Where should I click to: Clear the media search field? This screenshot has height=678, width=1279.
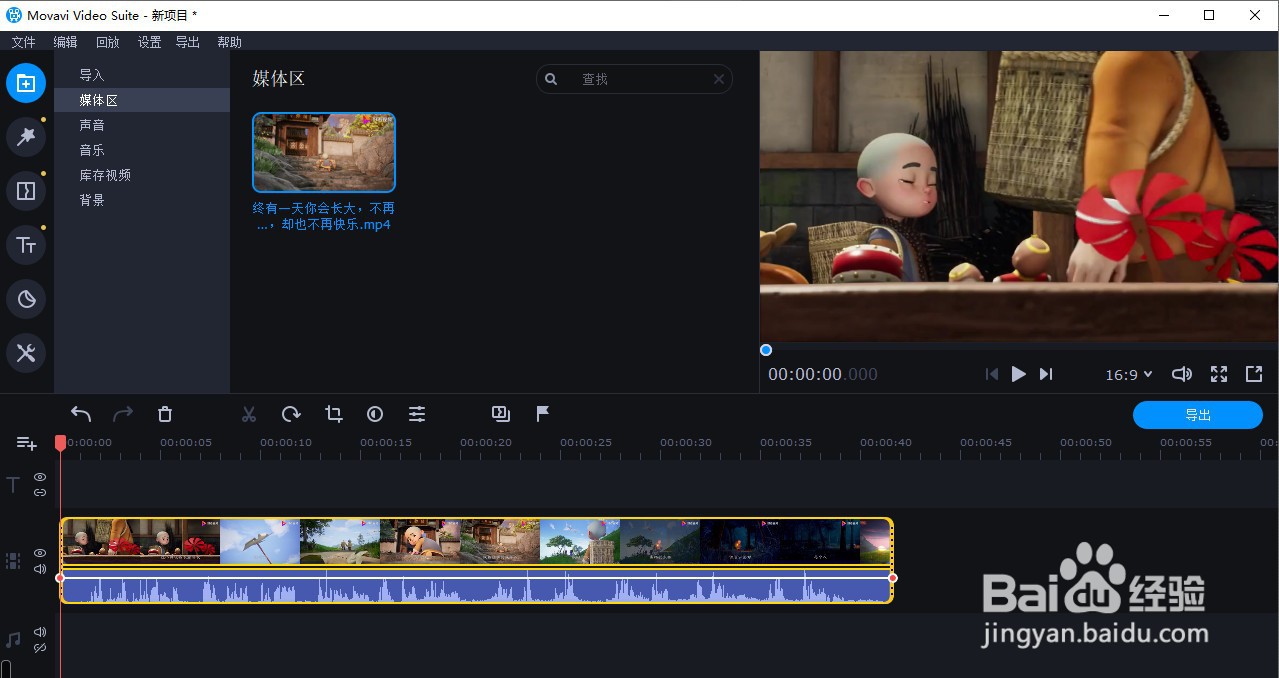tap(719, 79)
